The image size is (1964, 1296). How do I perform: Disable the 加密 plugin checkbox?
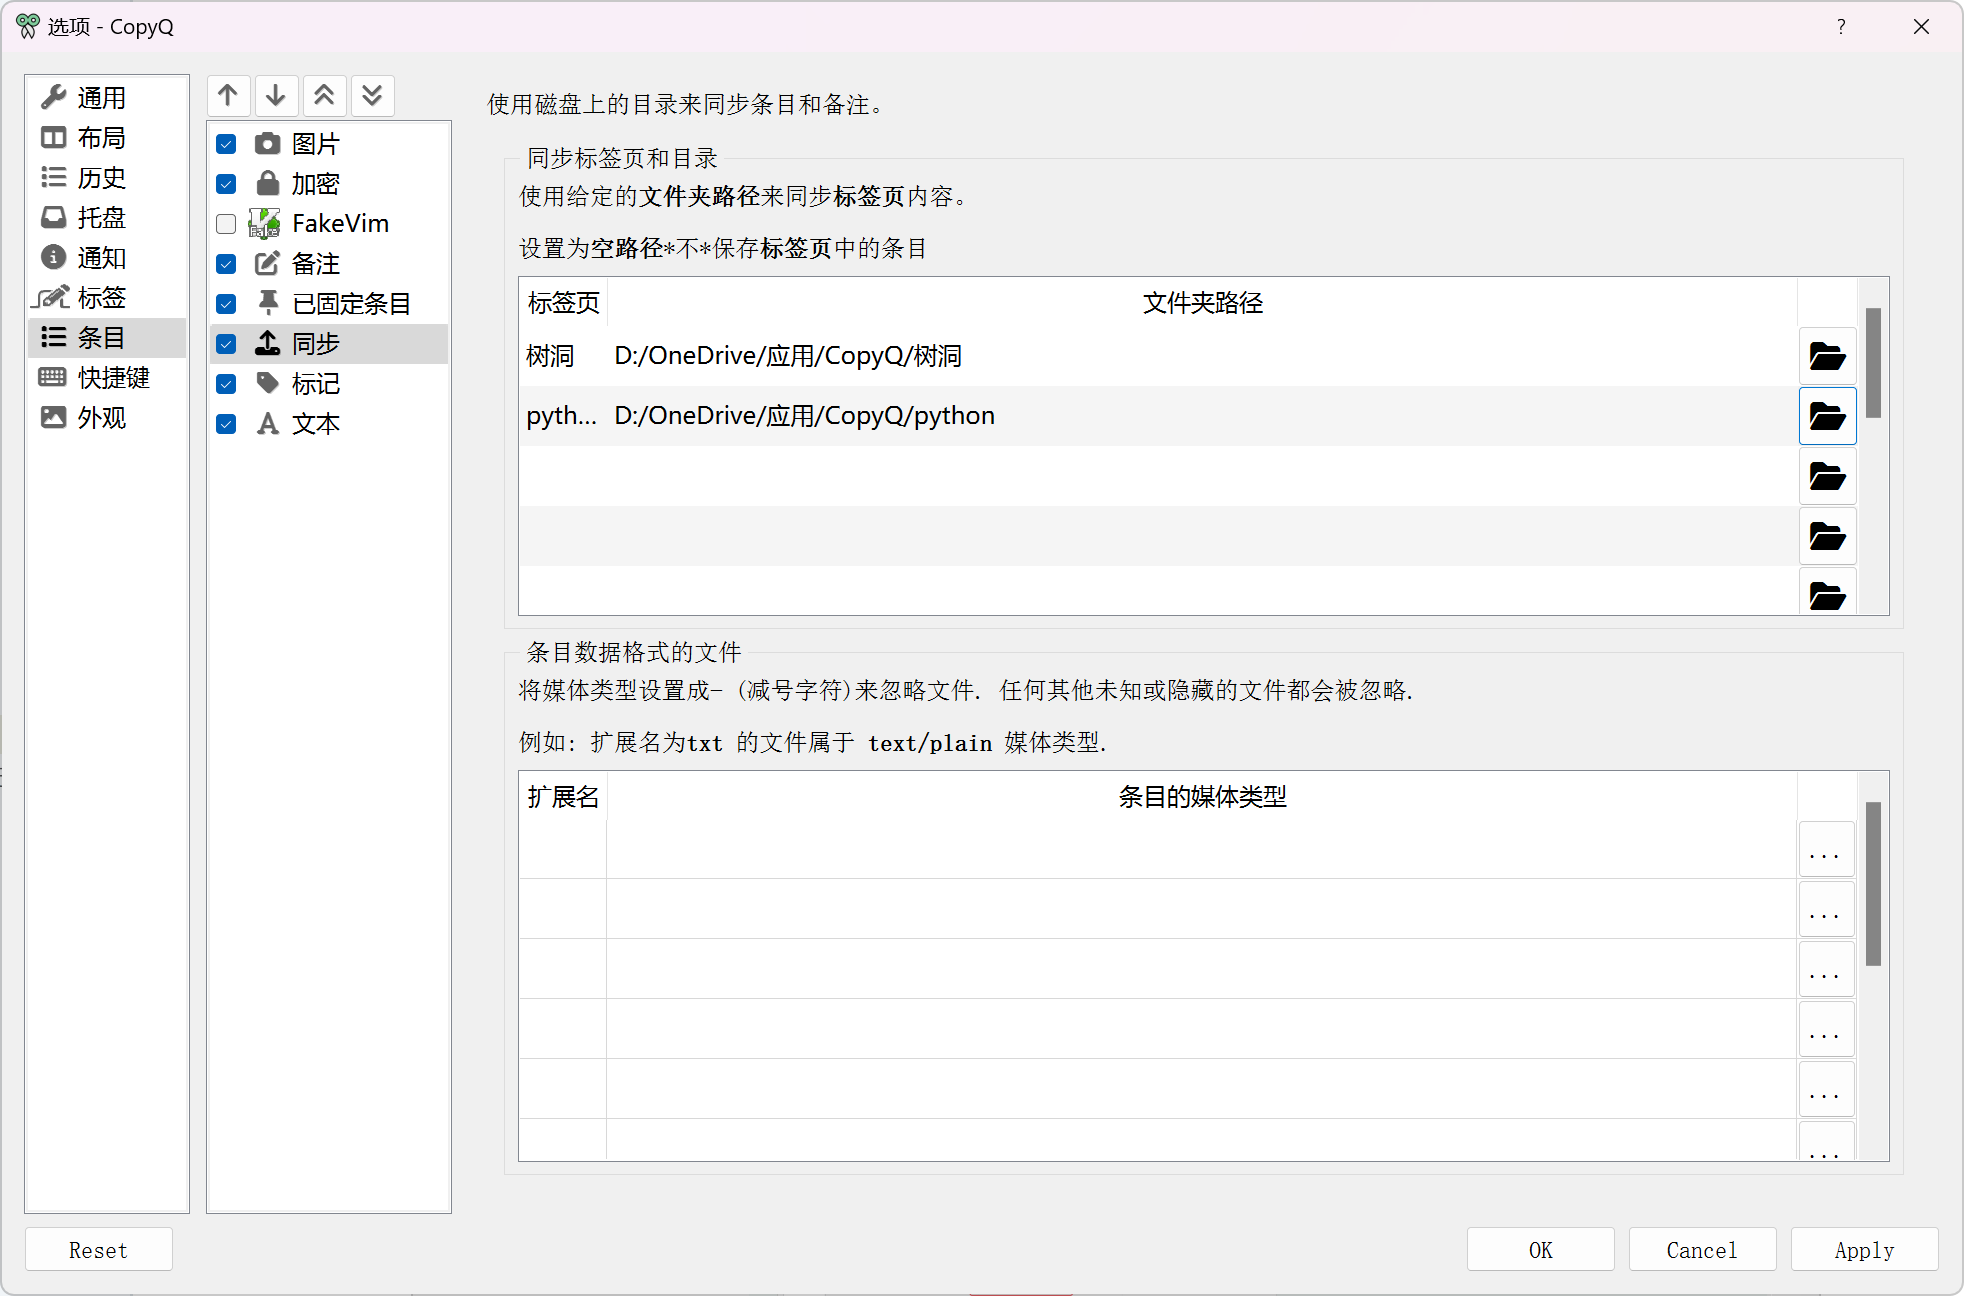point(226,184)
